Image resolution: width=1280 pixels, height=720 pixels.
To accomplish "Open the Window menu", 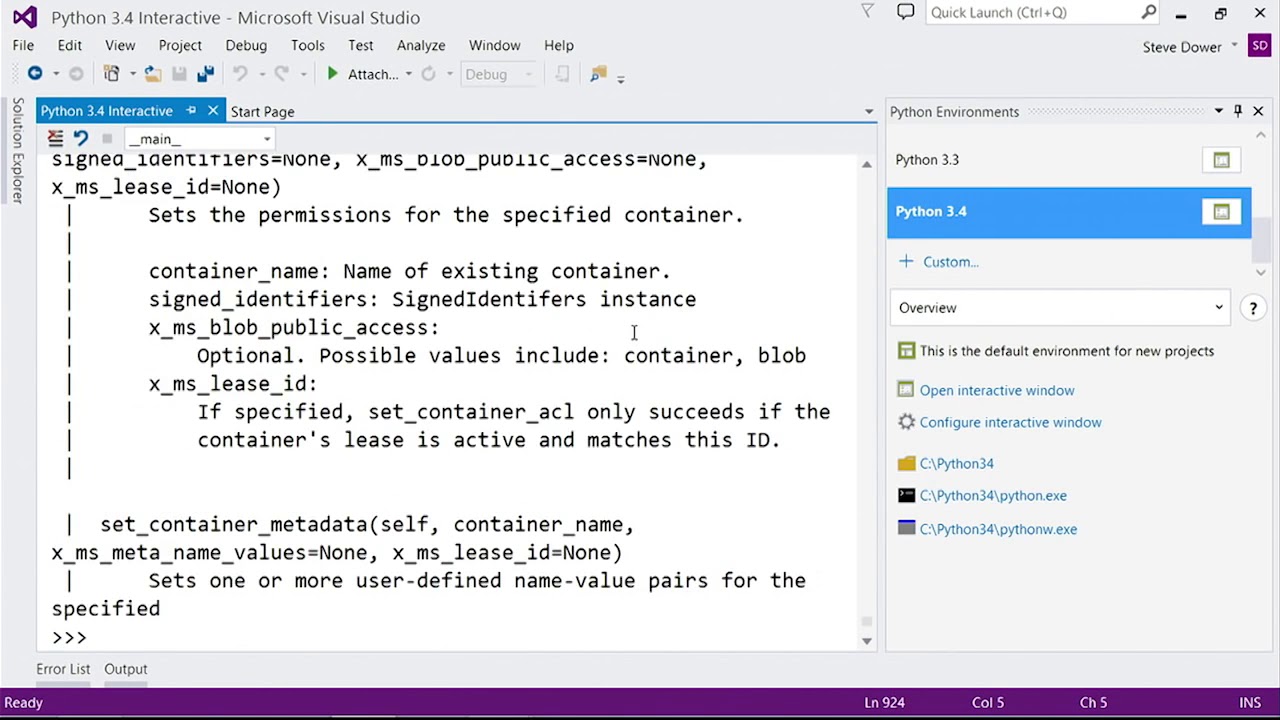I will [495, 45].
